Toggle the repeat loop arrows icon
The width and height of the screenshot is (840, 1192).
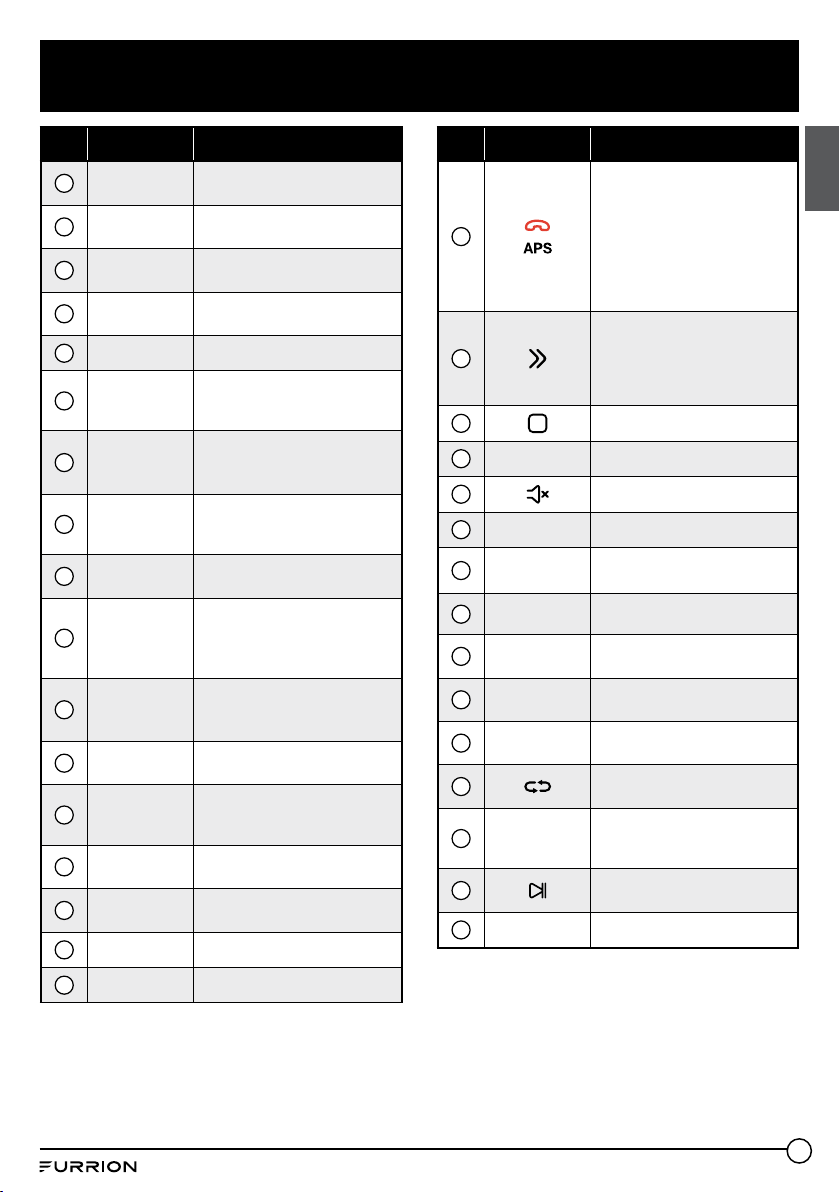pyautogui.click(x=537, y=787)
